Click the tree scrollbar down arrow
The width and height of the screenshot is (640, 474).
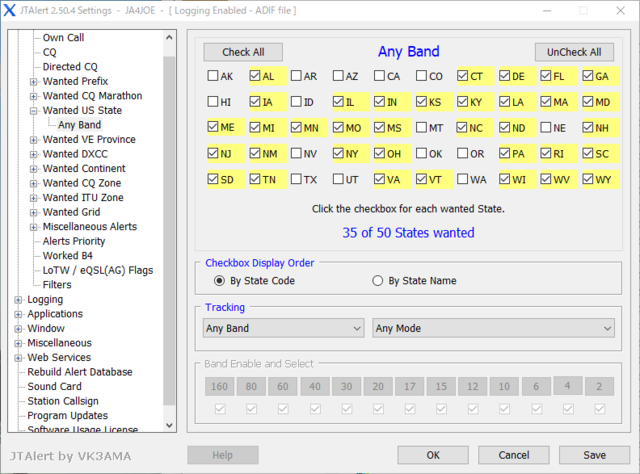pyautogui.click(x=169, y=425)
